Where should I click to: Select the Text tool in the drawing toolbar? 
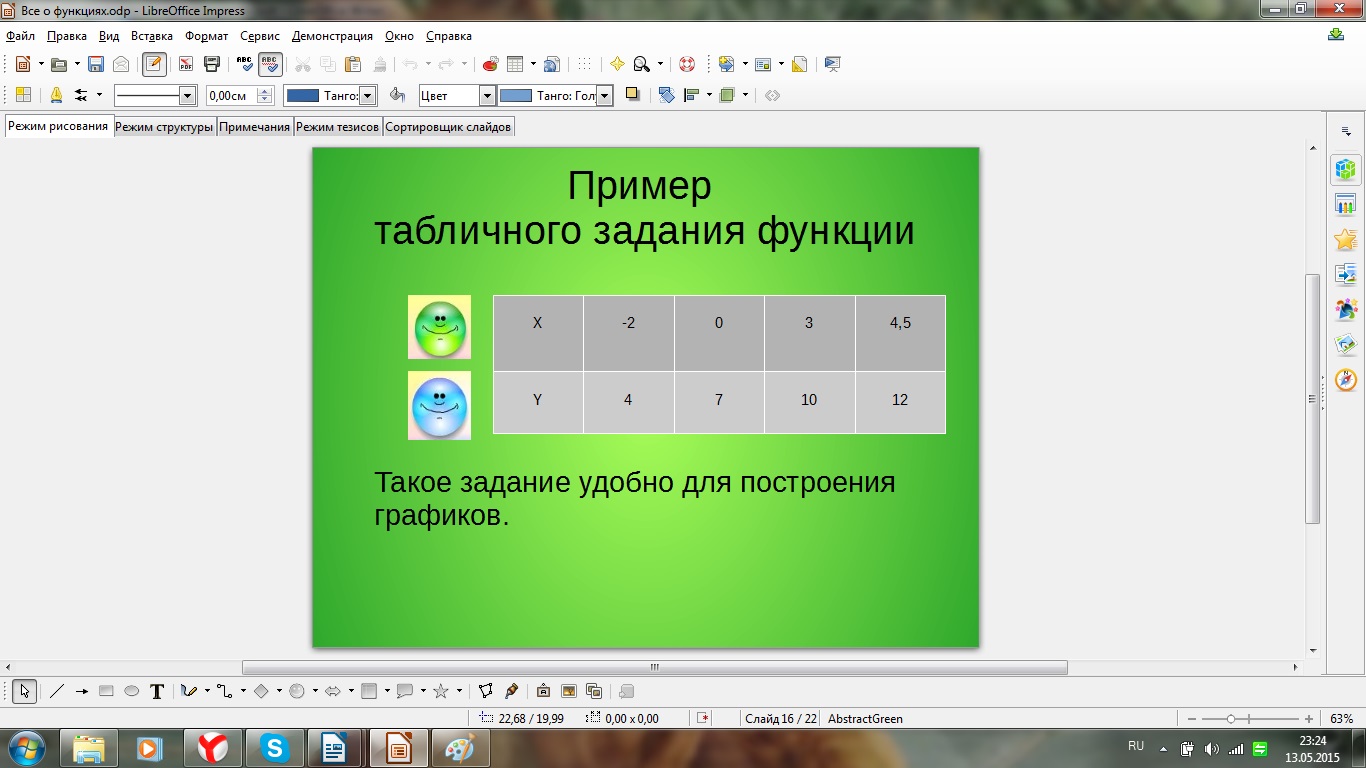pyautogui.click(x=157, y=691)
